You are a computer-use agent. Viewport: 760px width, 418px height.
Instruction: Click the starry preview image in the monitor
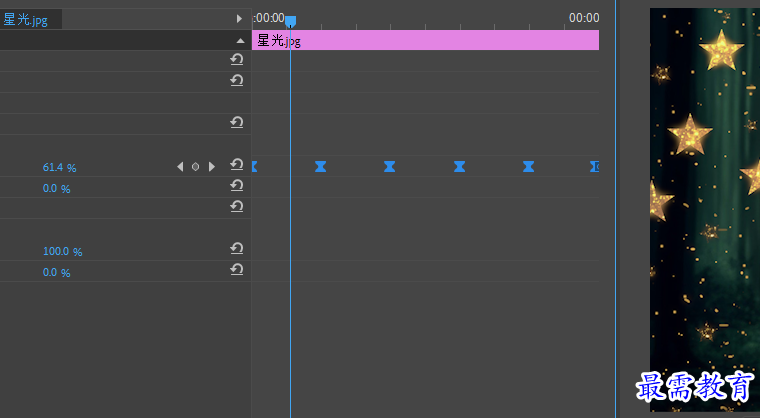[x=705, y=209]
